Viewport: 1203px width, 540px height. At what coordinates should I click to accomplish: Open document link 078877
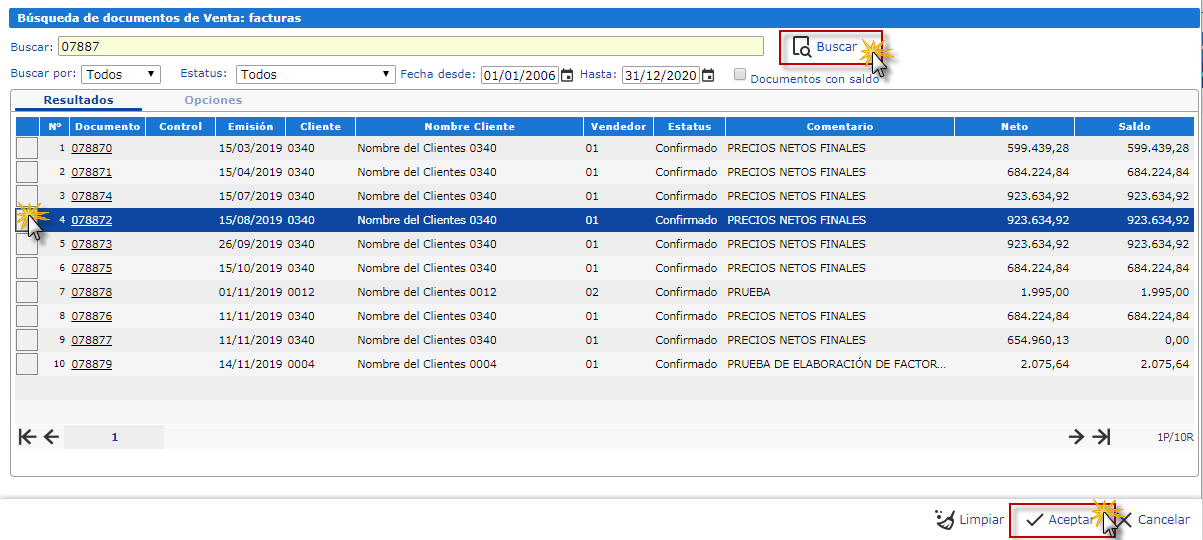pos(91,340)
